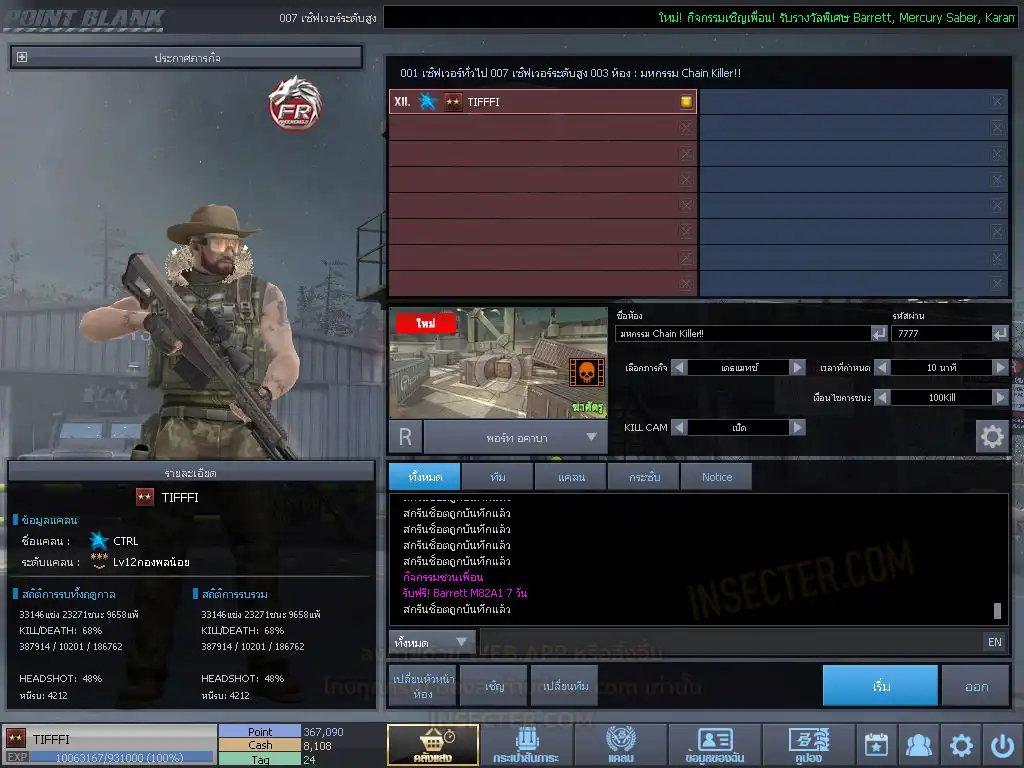The height and width of the screenshot is (768, 1024).
Task: Switch to the Notice chat tab
Action: coord(716,477)
